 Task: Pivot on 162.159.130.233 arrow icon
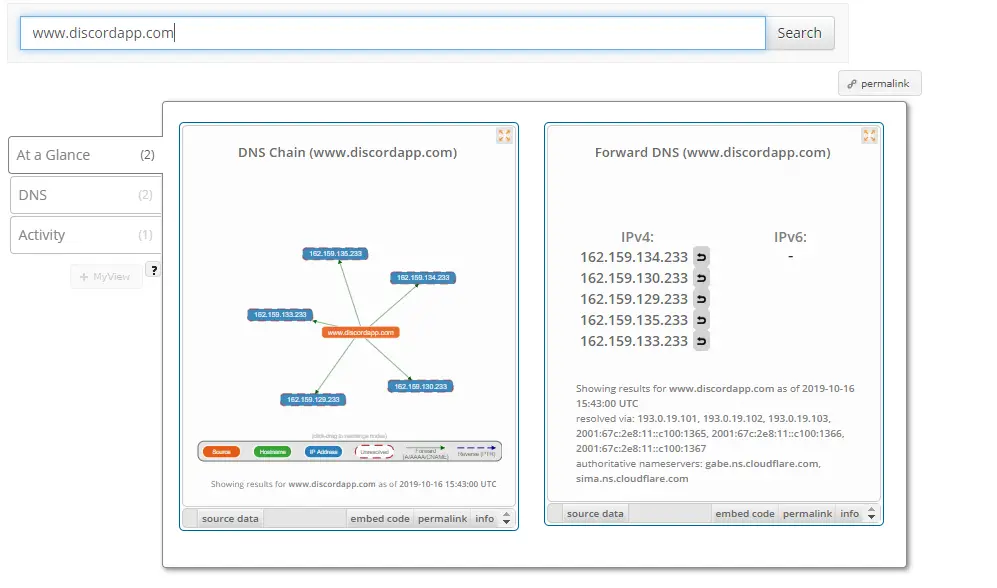pos(701,278)
